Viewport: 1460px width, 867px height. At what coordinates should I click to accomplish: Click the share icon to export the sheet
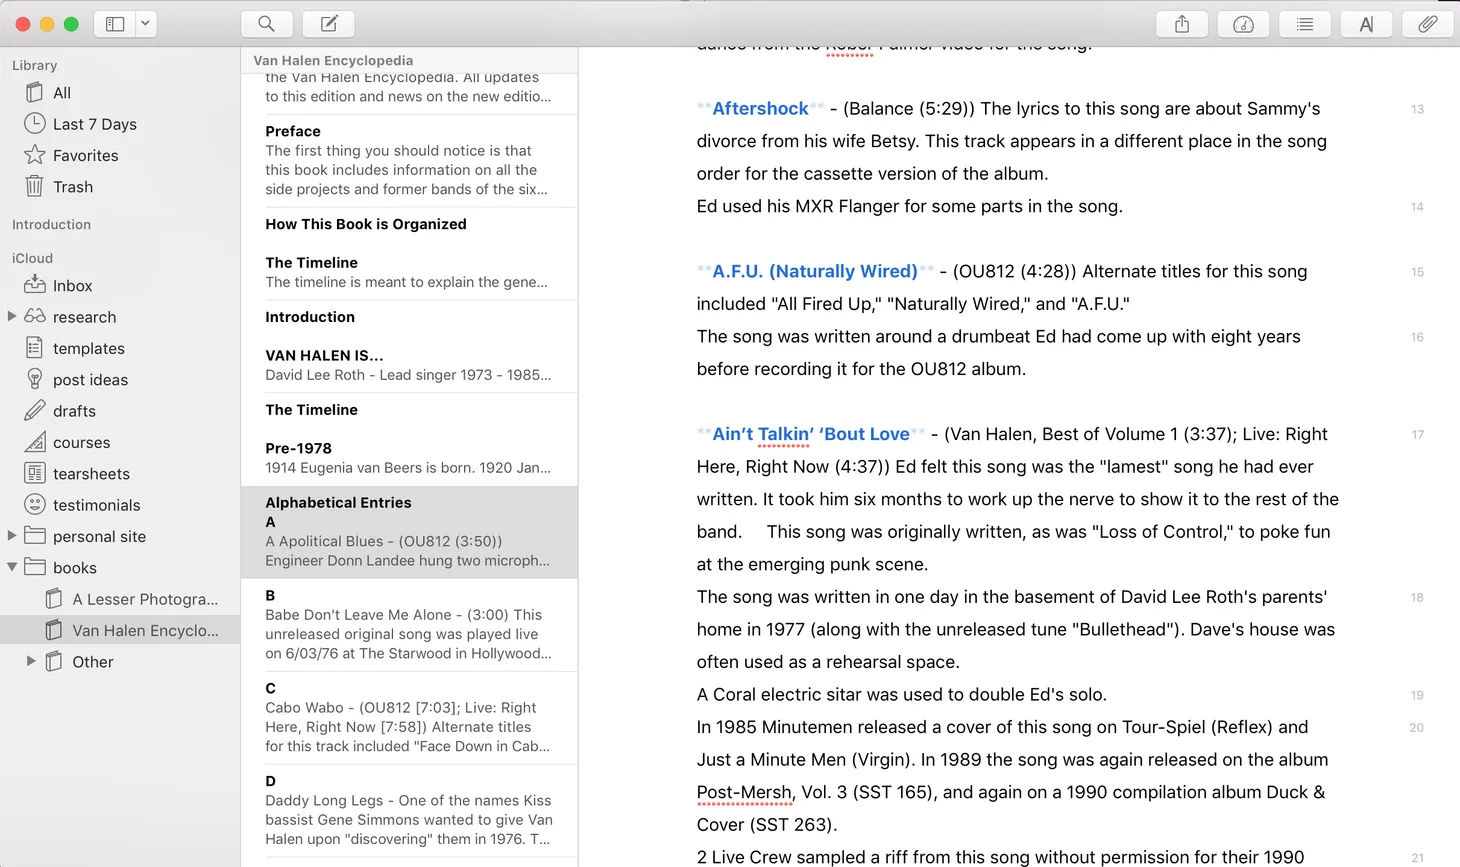[1181, 23]
